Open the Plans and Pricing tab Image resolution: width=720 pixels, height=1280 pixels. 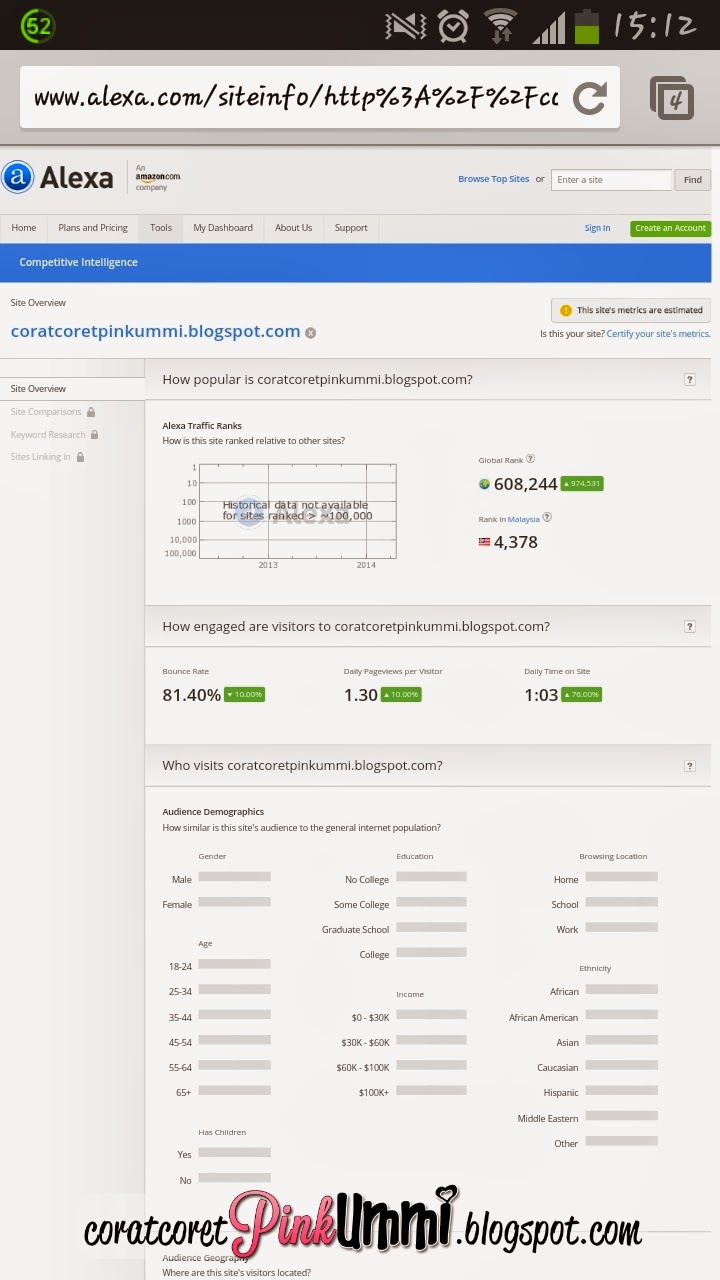click(93, 228)
